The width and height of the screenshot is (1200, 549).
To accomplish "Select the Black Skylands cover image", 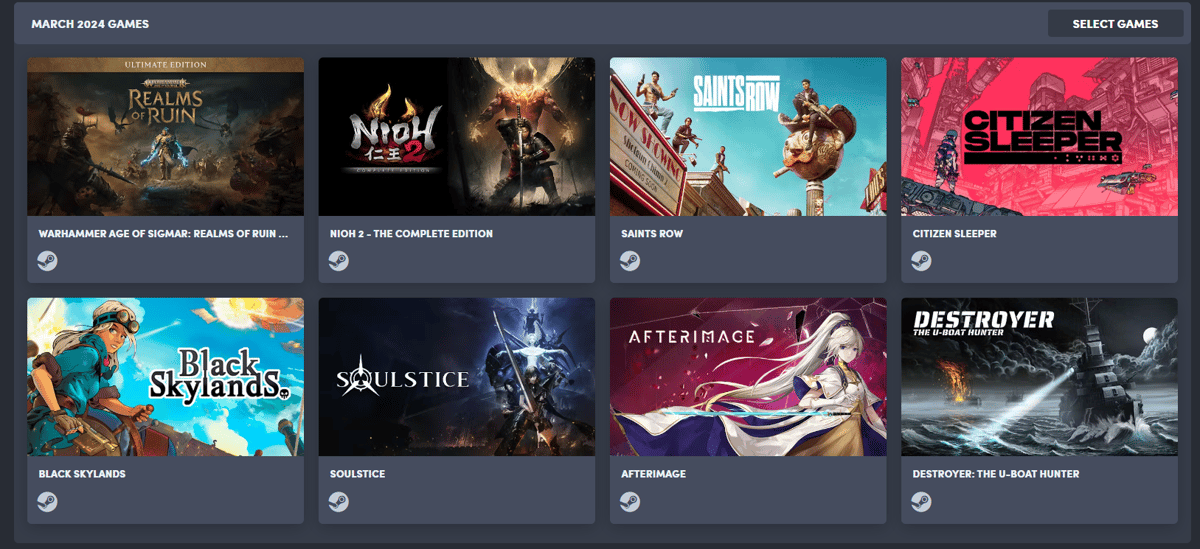I will coord(165,376).
